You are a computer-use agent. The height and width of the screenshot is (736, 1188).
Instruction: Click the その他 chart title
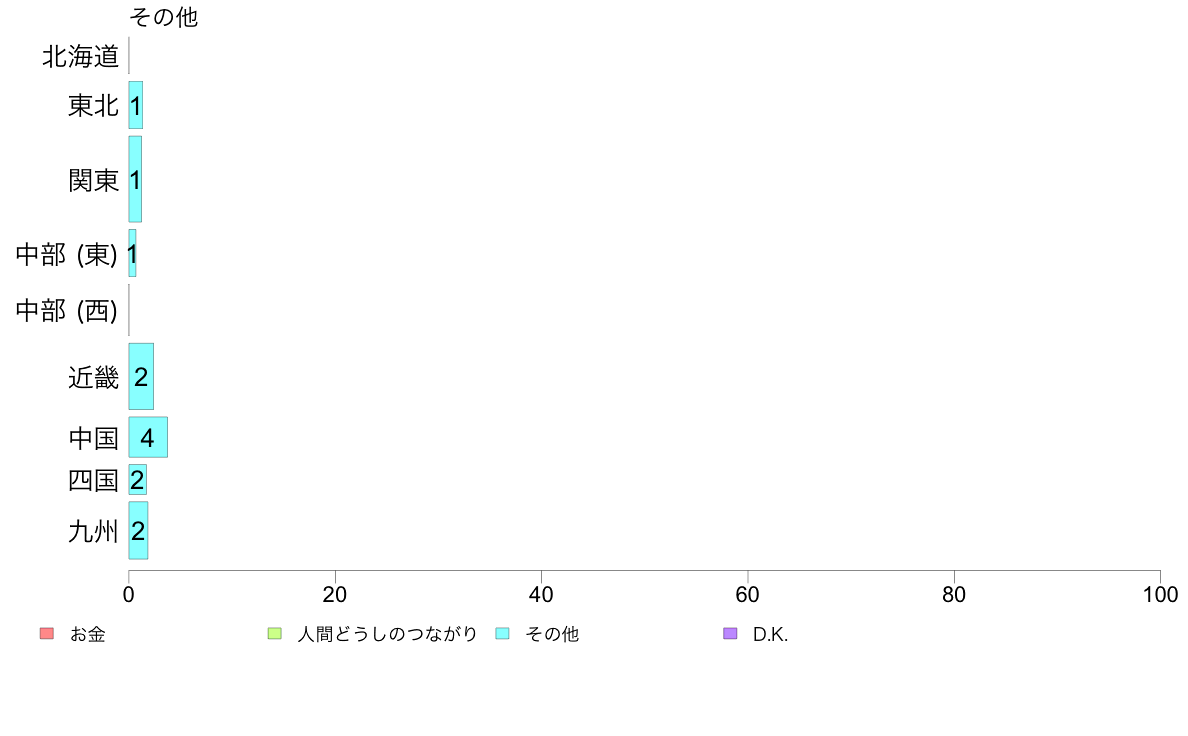(164, 17)
